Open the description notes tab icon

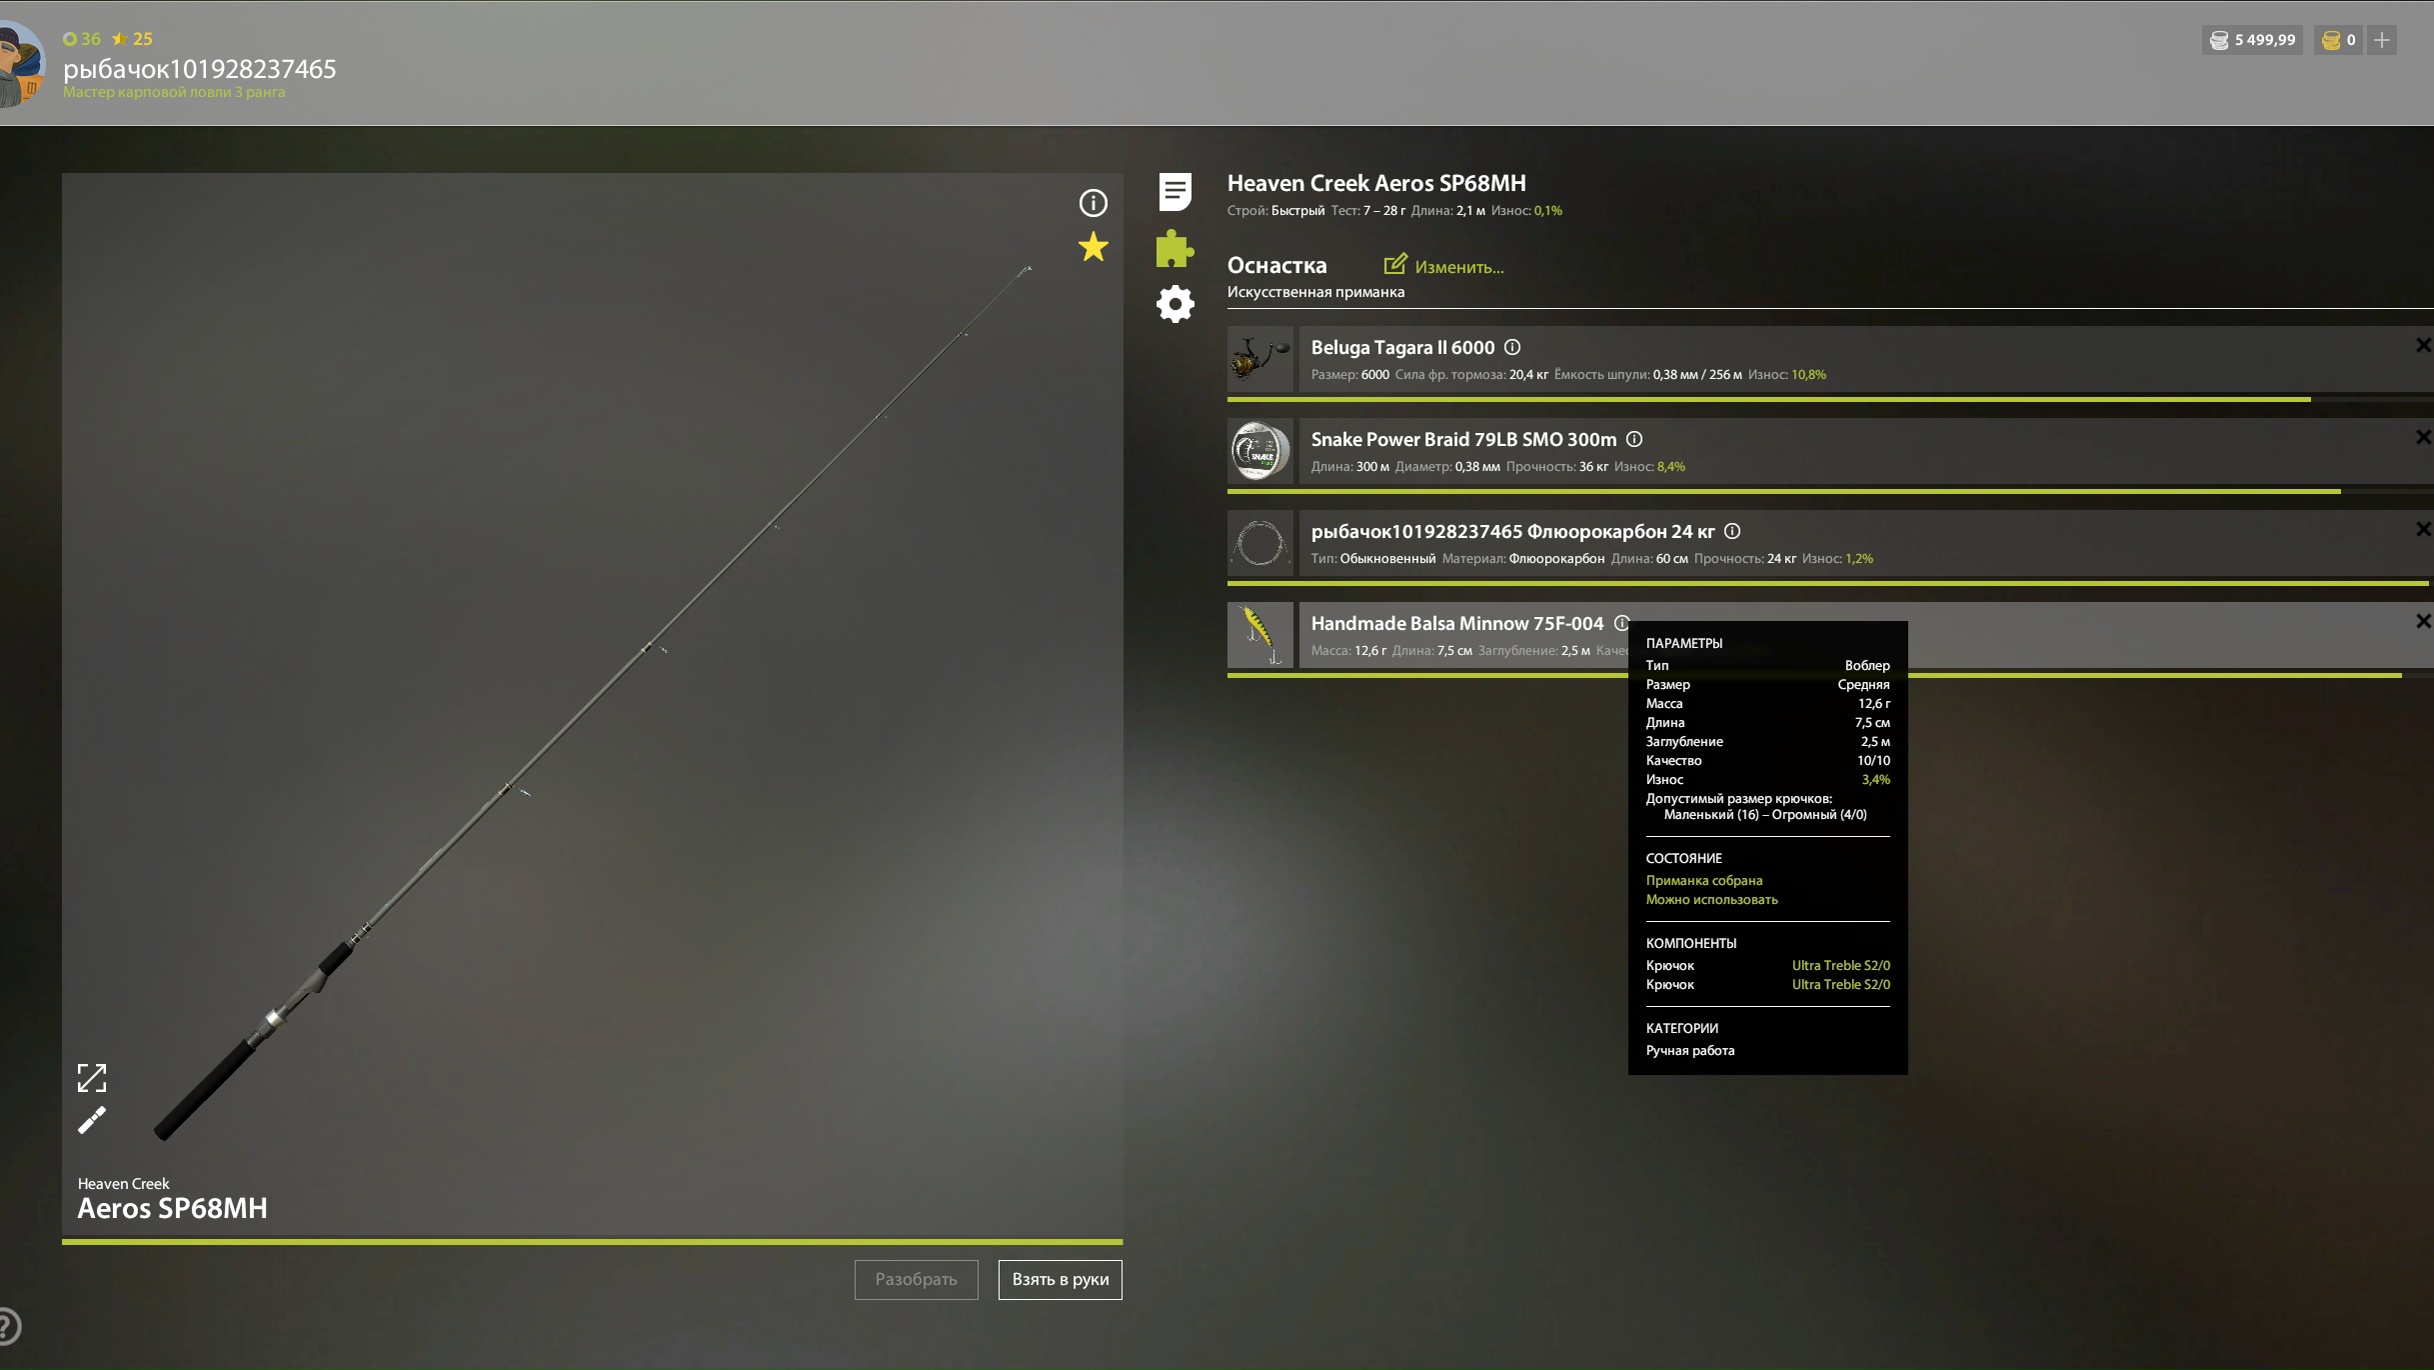[x=1175, y=191]
